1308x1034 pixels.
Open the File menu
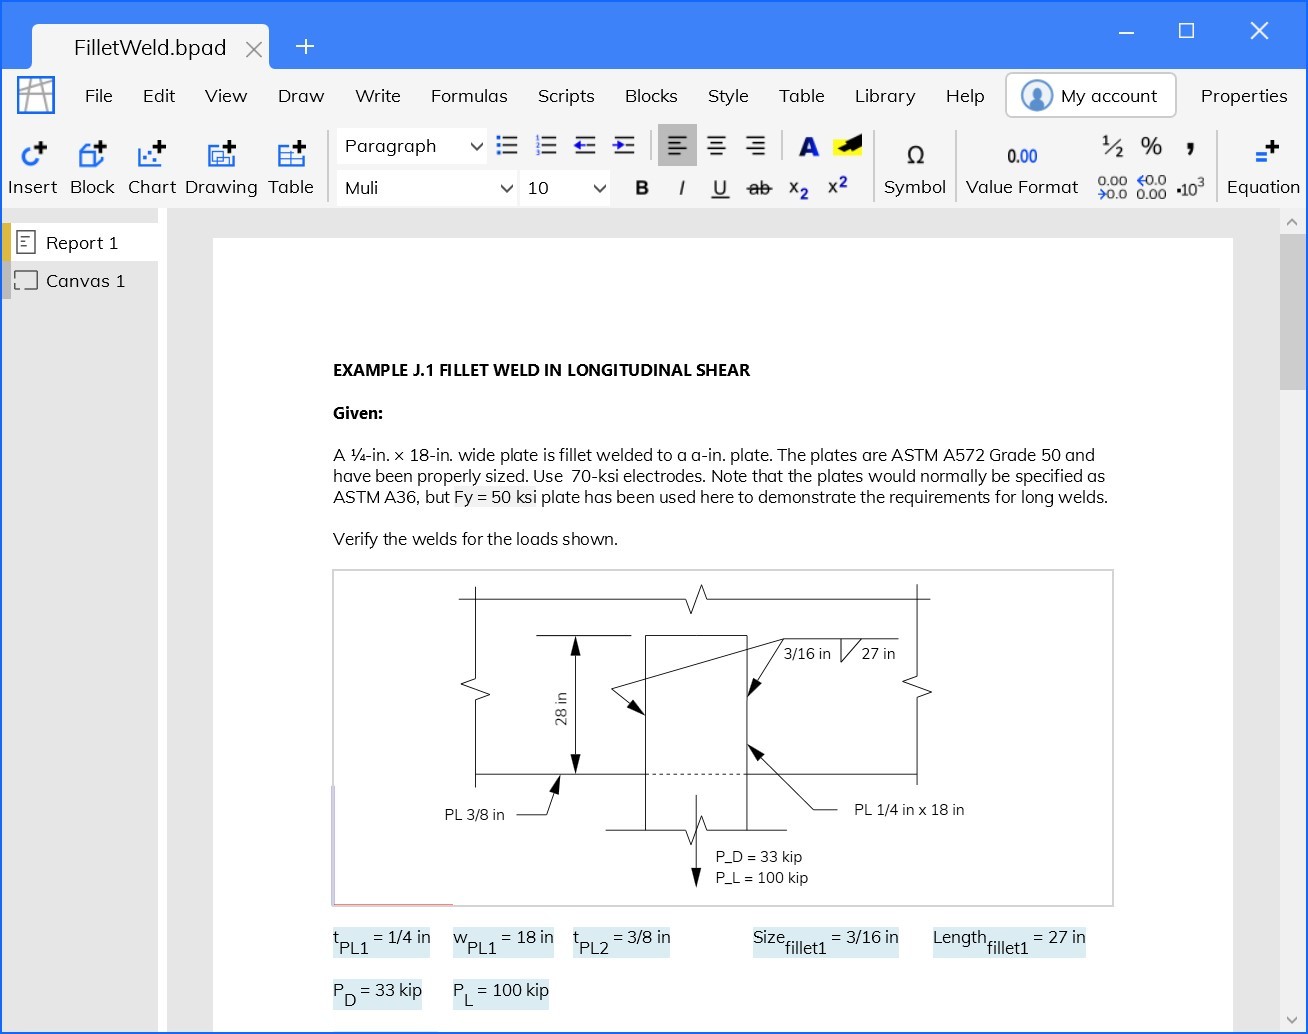point(99,96)
